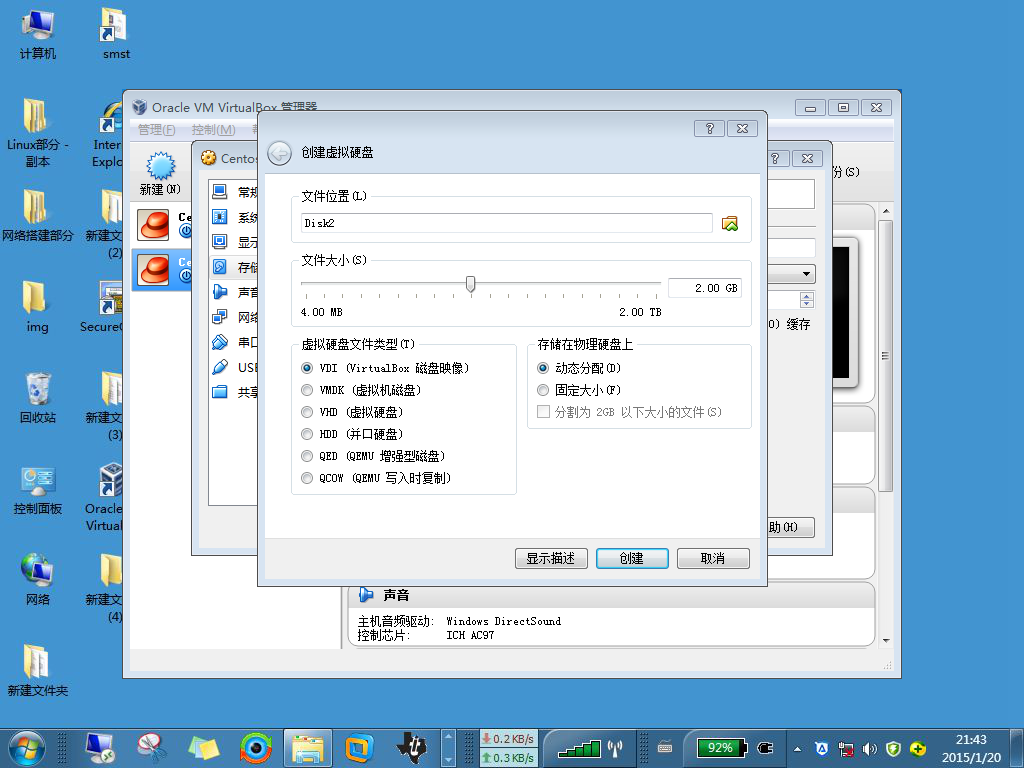1024x768 pixels.
Task: Click 创建 button to create disk
Action: point(632,558)
